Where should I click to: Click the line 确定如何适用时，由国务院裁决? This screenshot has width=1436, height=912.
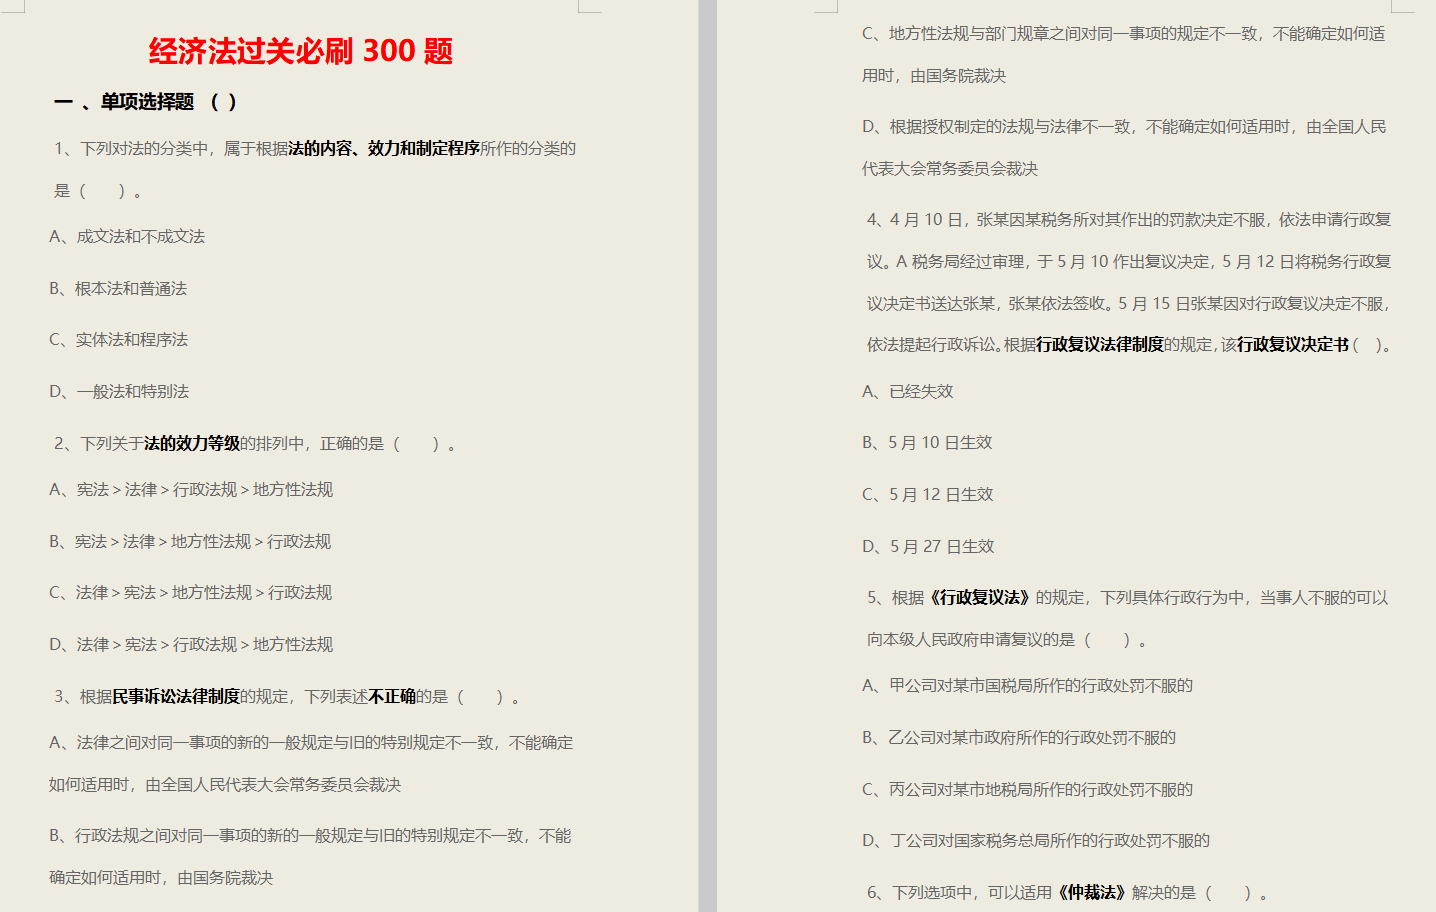[x=161, y=878]
